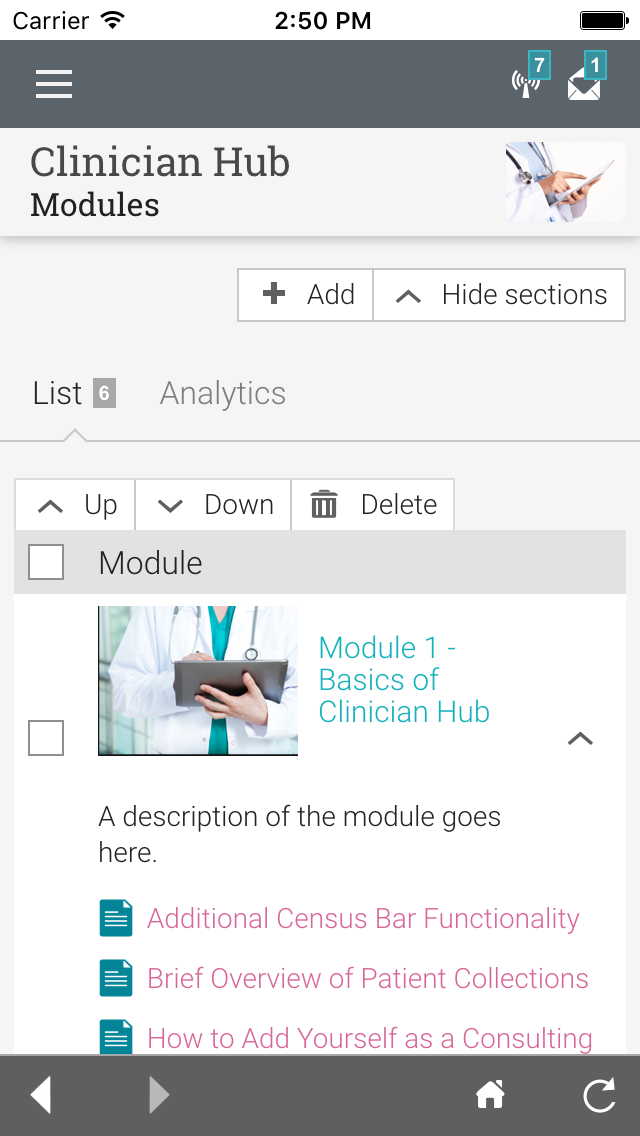Click the document icon beside Brief Overview
Viewport: 640px width, 1136px height.
pyautogui.click(x=116, y=978)
